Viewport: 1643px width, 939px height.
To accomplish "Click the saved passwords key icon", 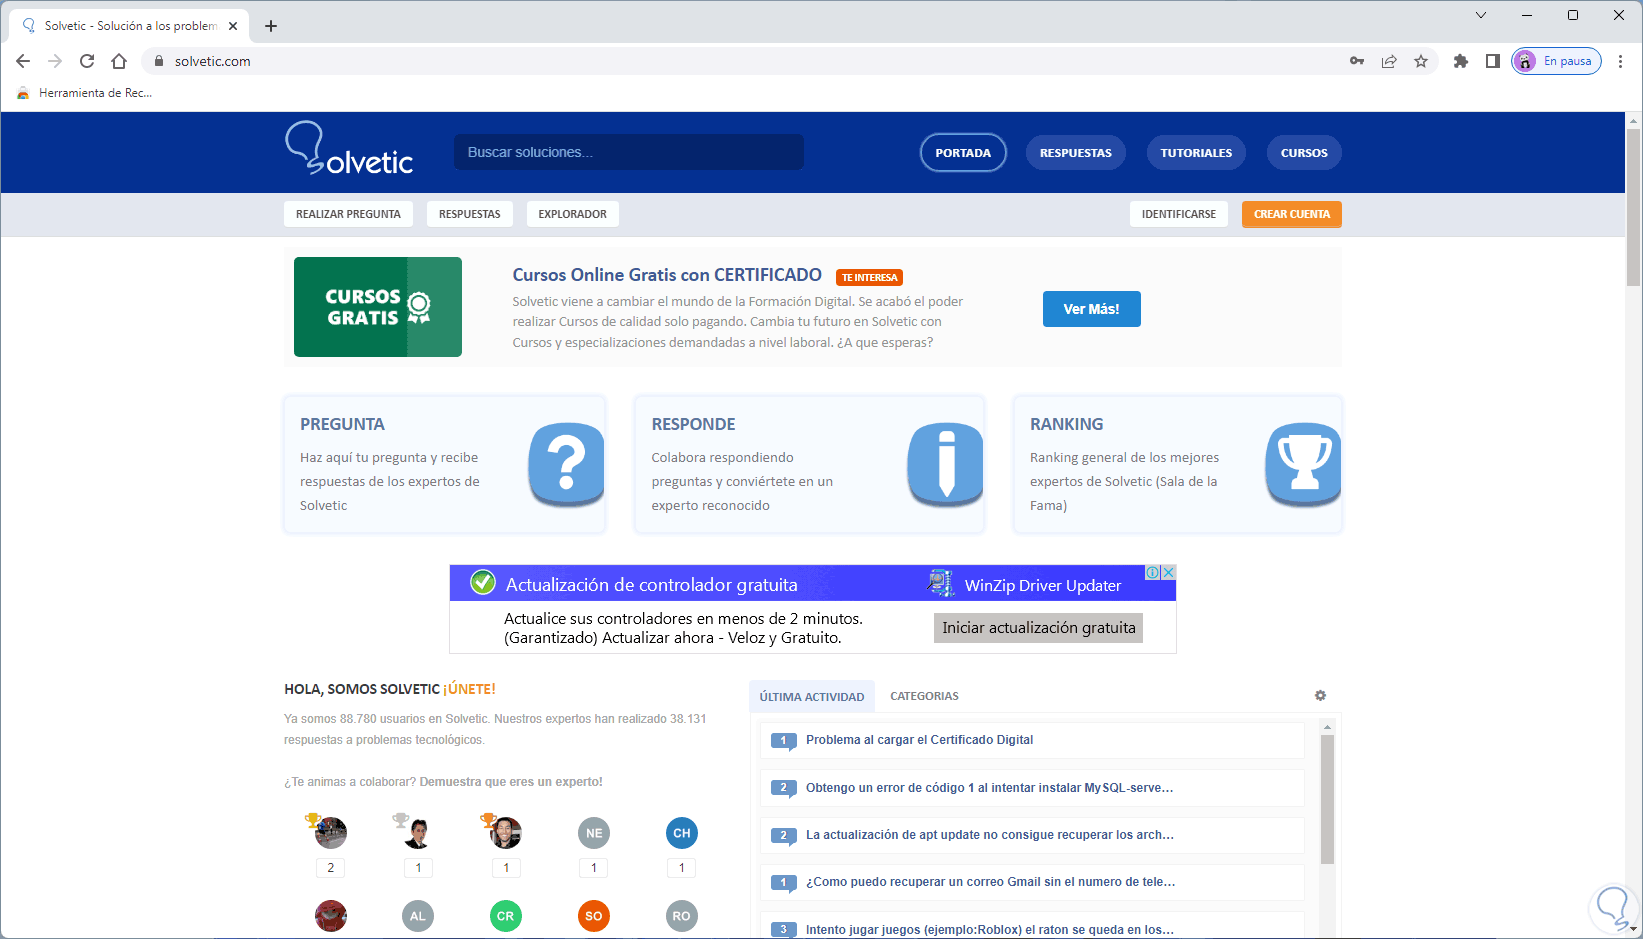I will point(1357,61).
